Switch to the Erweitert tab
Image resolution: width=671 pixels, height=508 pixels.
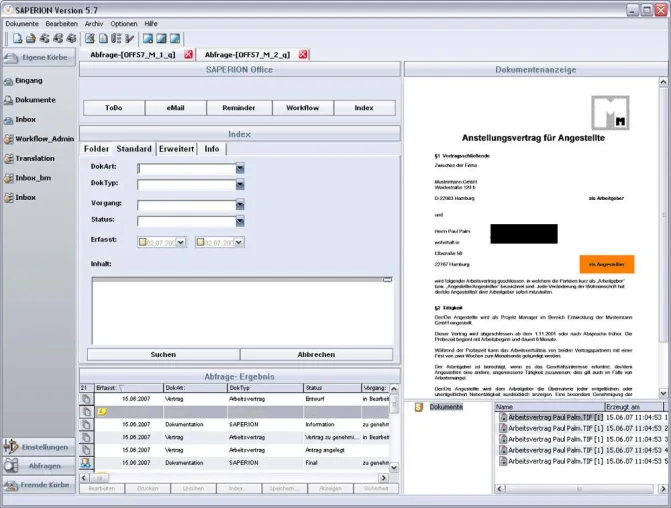coord(176,149)
